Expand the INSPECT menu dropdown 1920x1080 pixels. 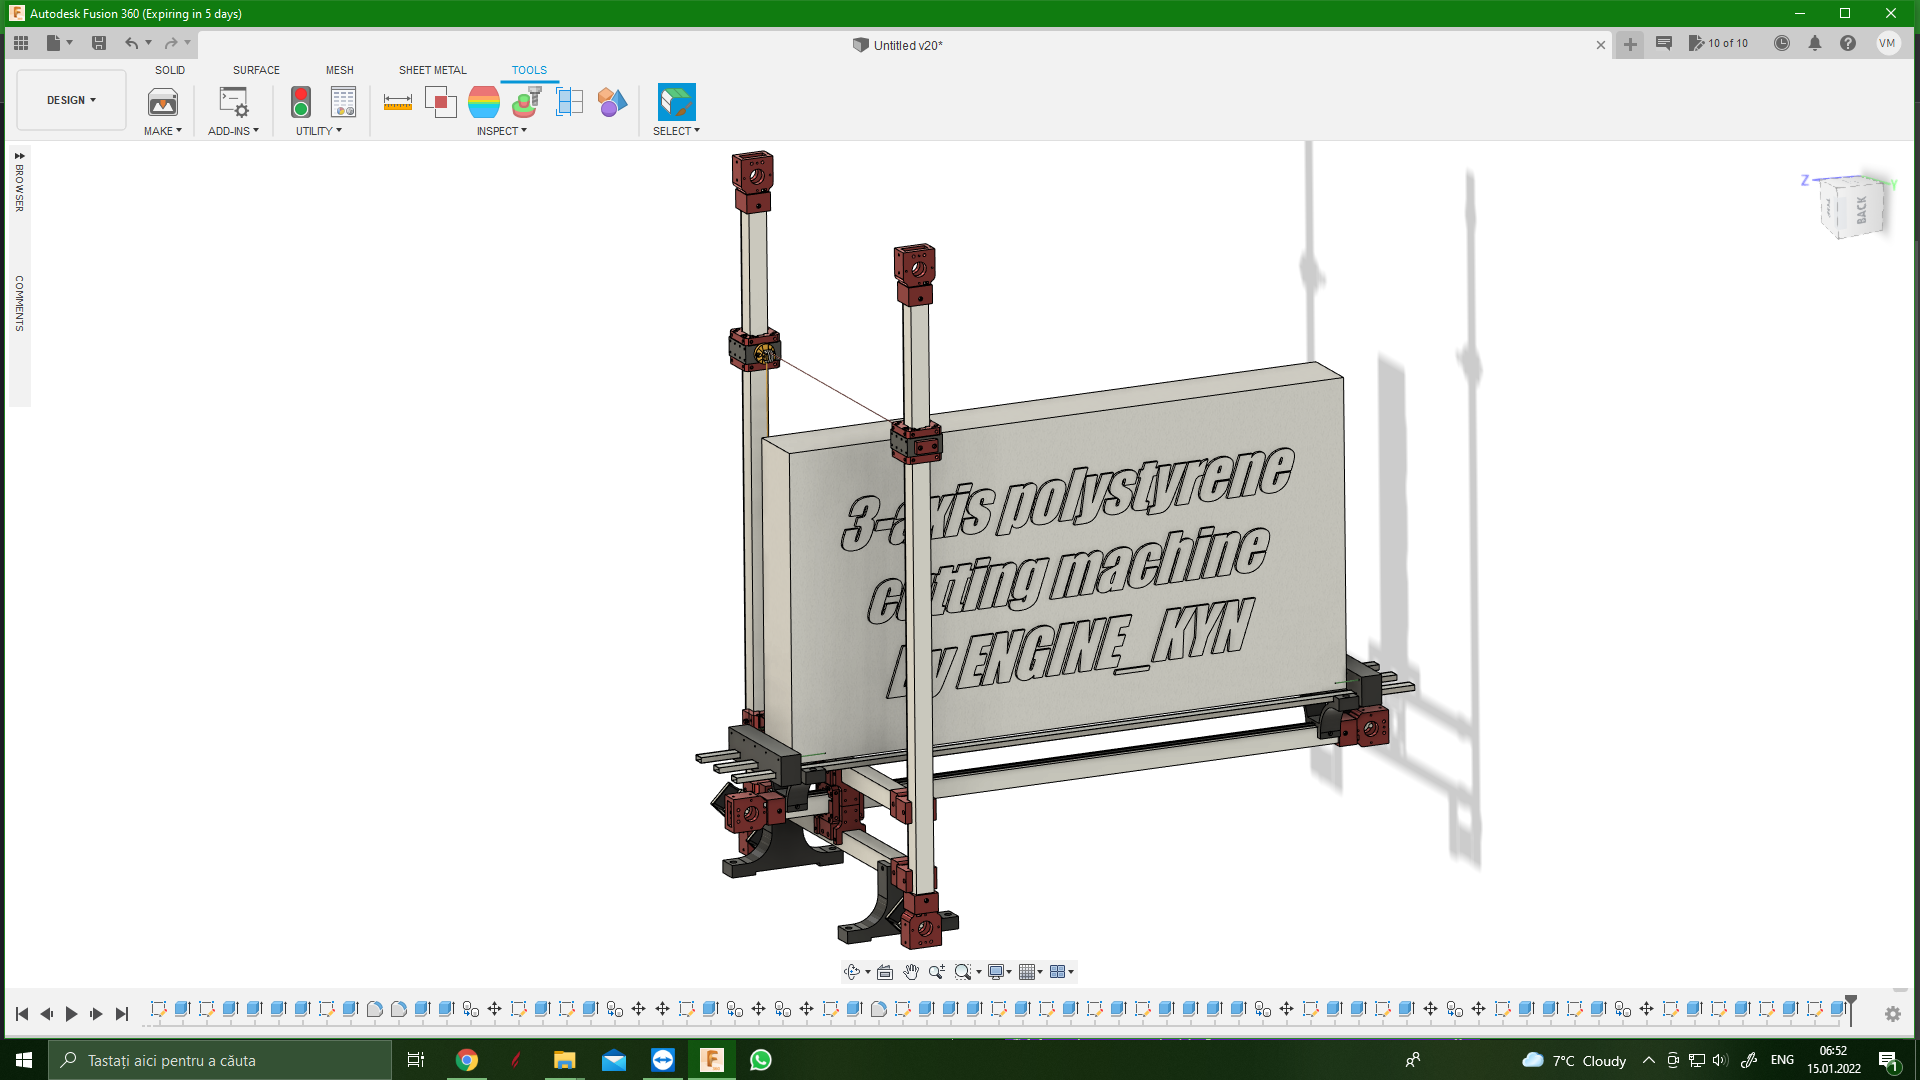[x=501, y=131]
